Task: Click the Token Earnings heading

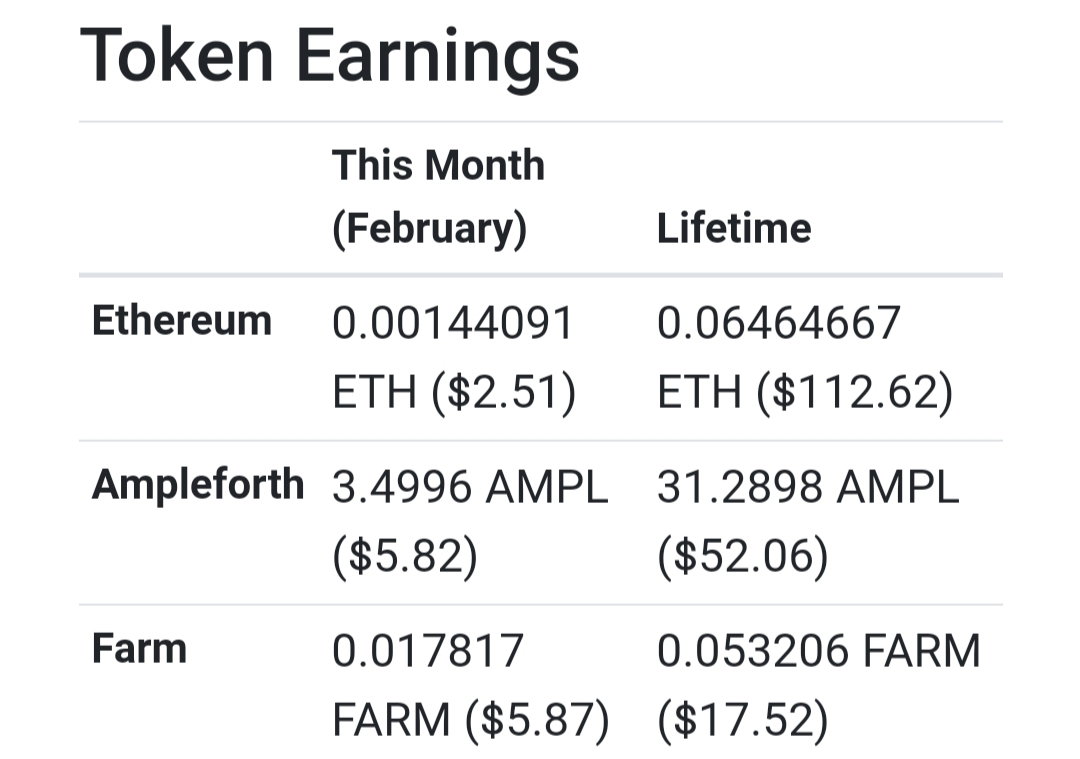Action: pyautogui.click(x=329, y=57)
